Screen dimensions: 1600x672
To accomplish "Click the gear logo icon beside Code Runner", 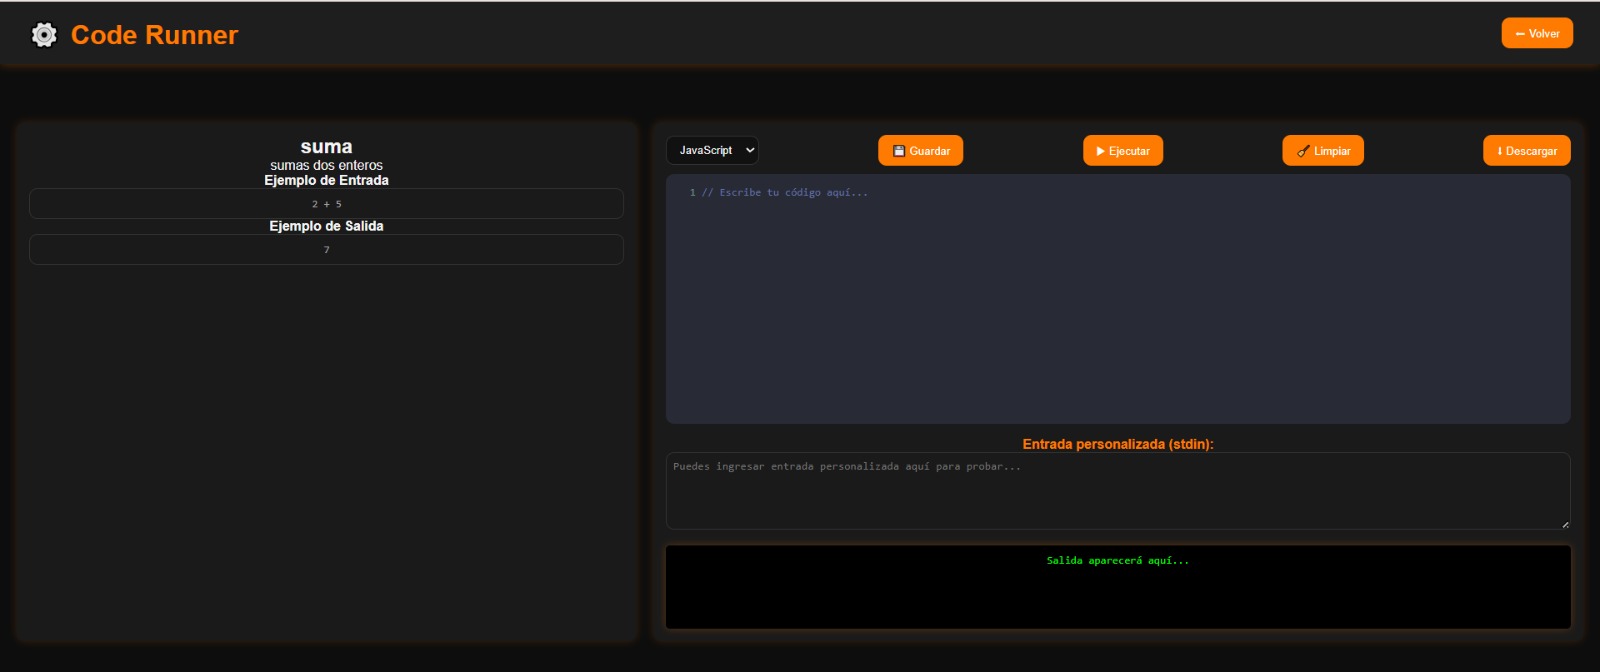I will tap(44, 35).
